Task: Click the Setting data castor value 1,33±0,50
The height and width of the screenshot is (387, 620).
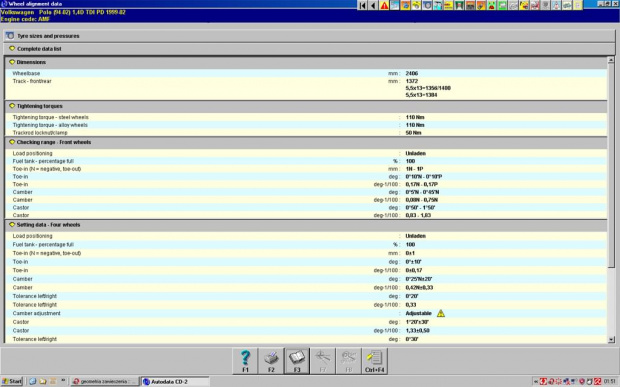Action: (x=418, y=330)
